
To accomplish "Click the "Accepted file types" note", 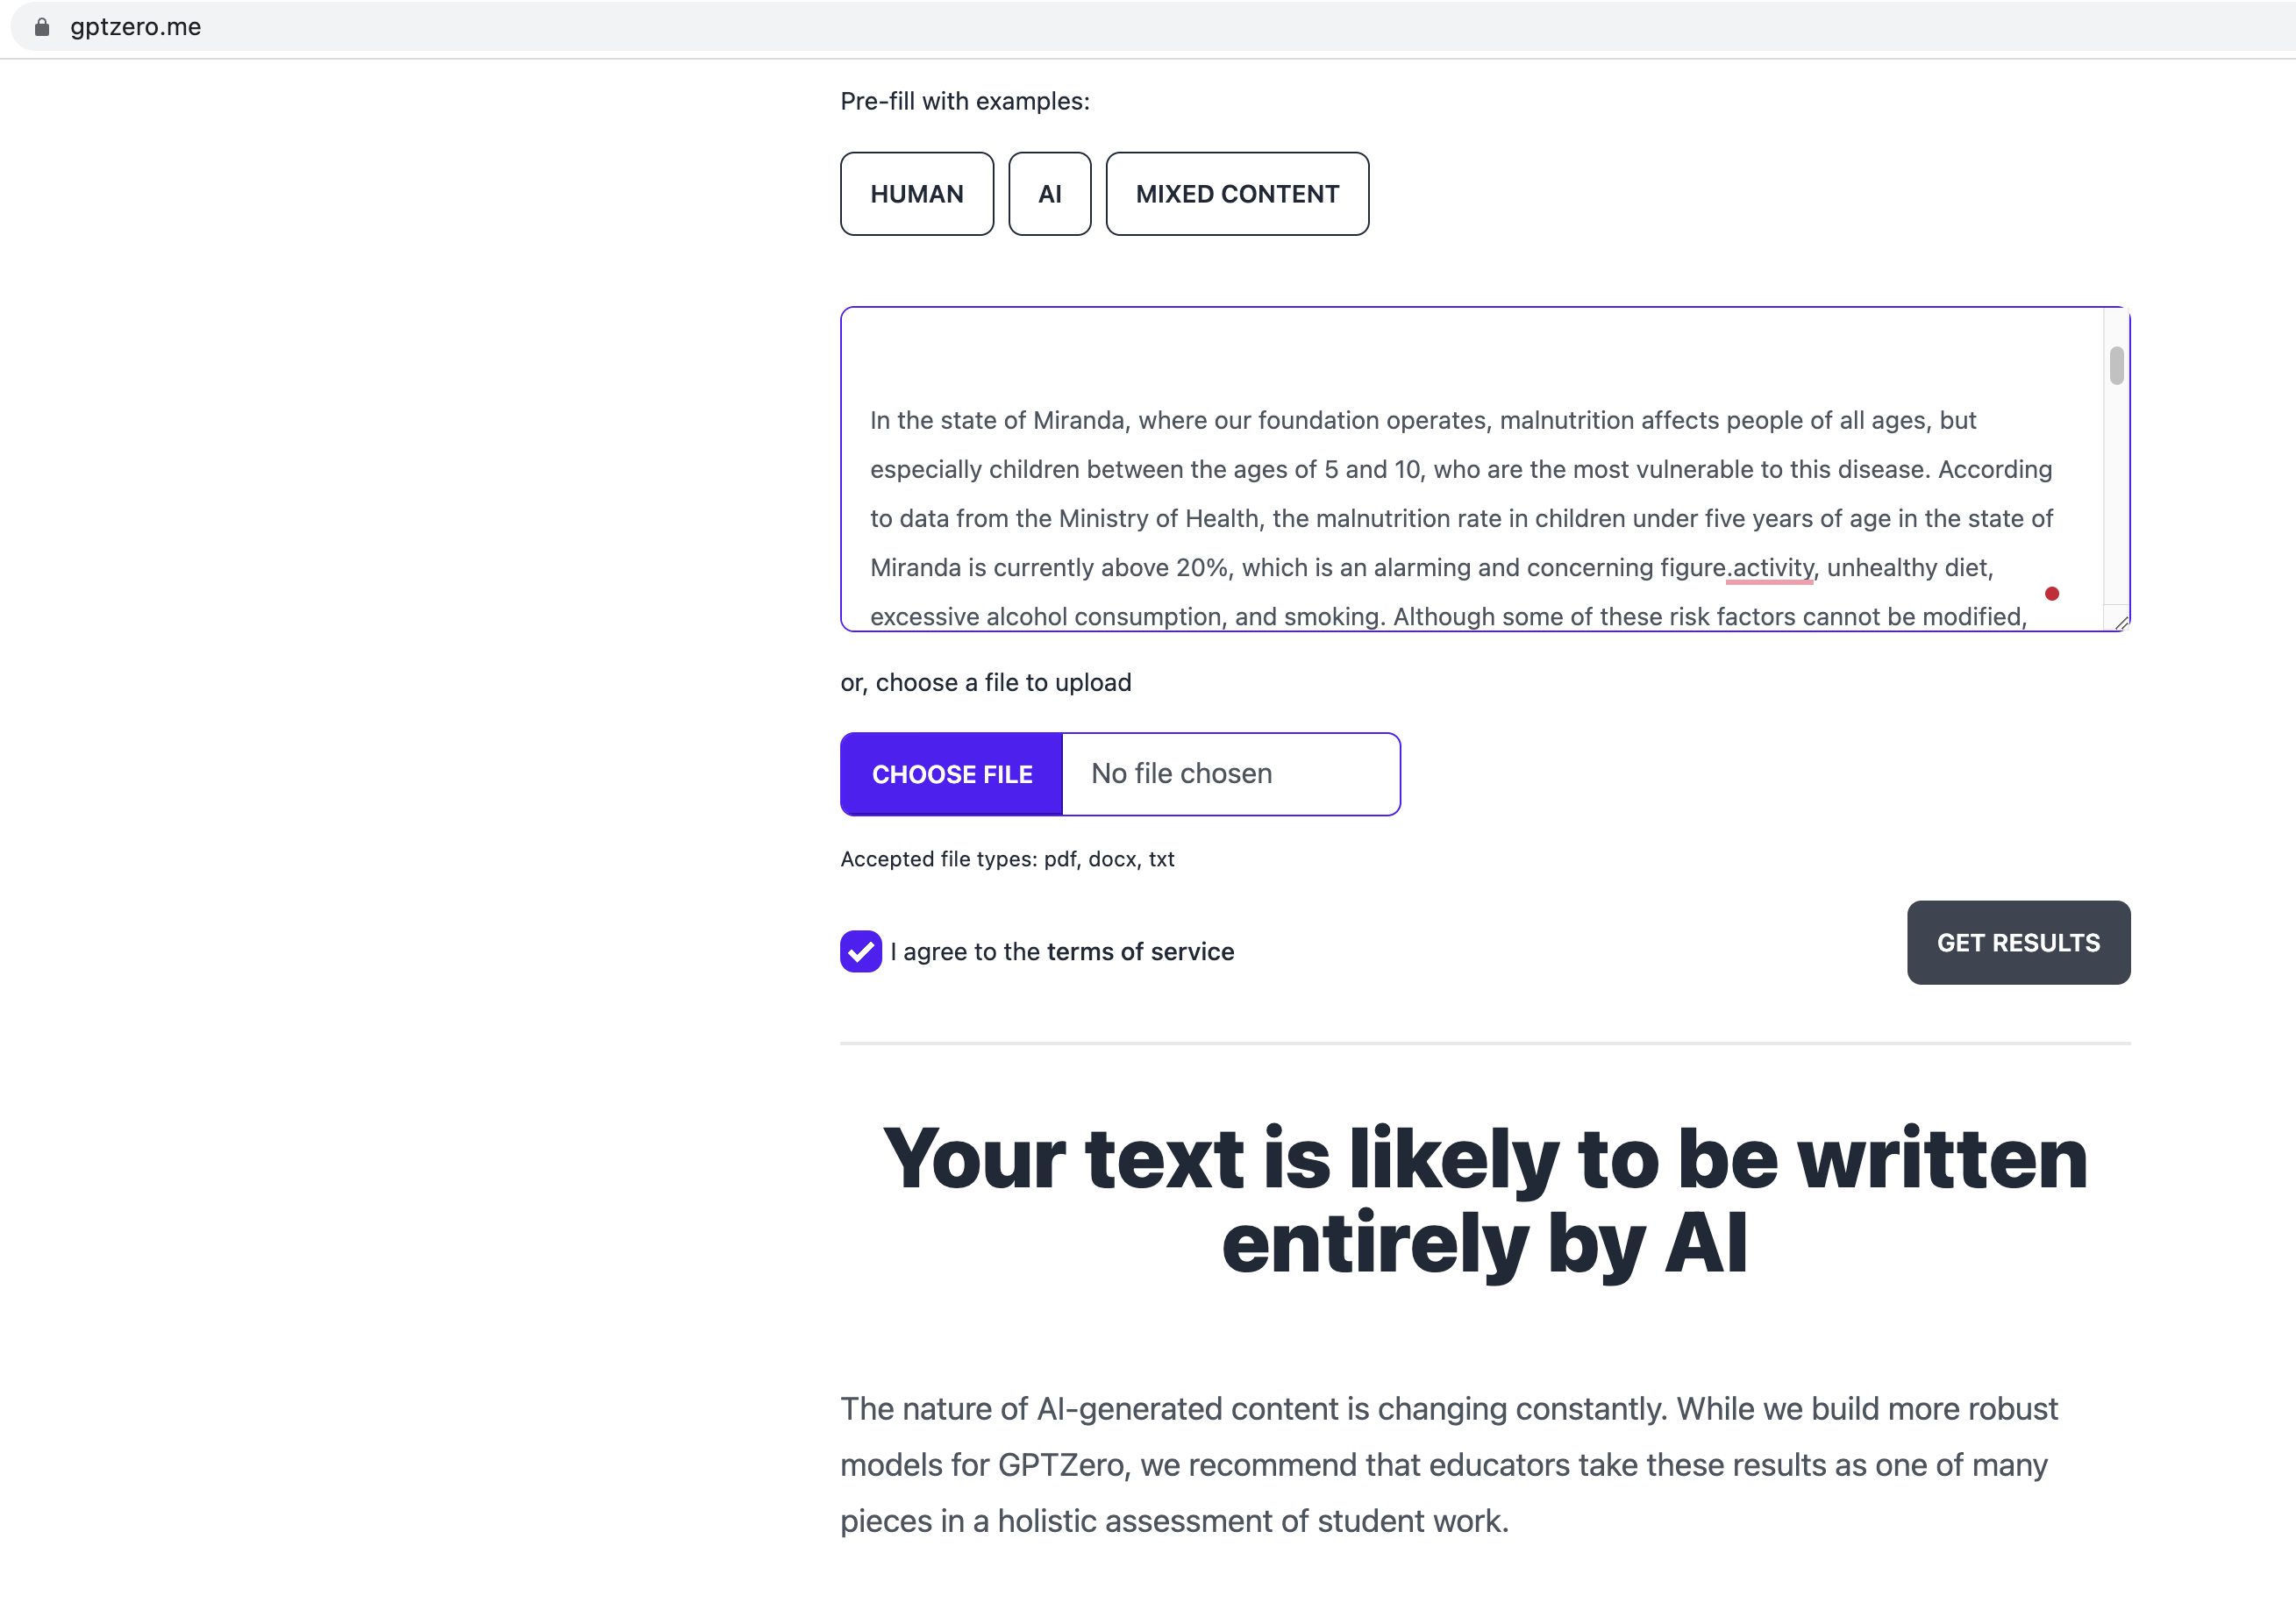I will [1007, 859].
